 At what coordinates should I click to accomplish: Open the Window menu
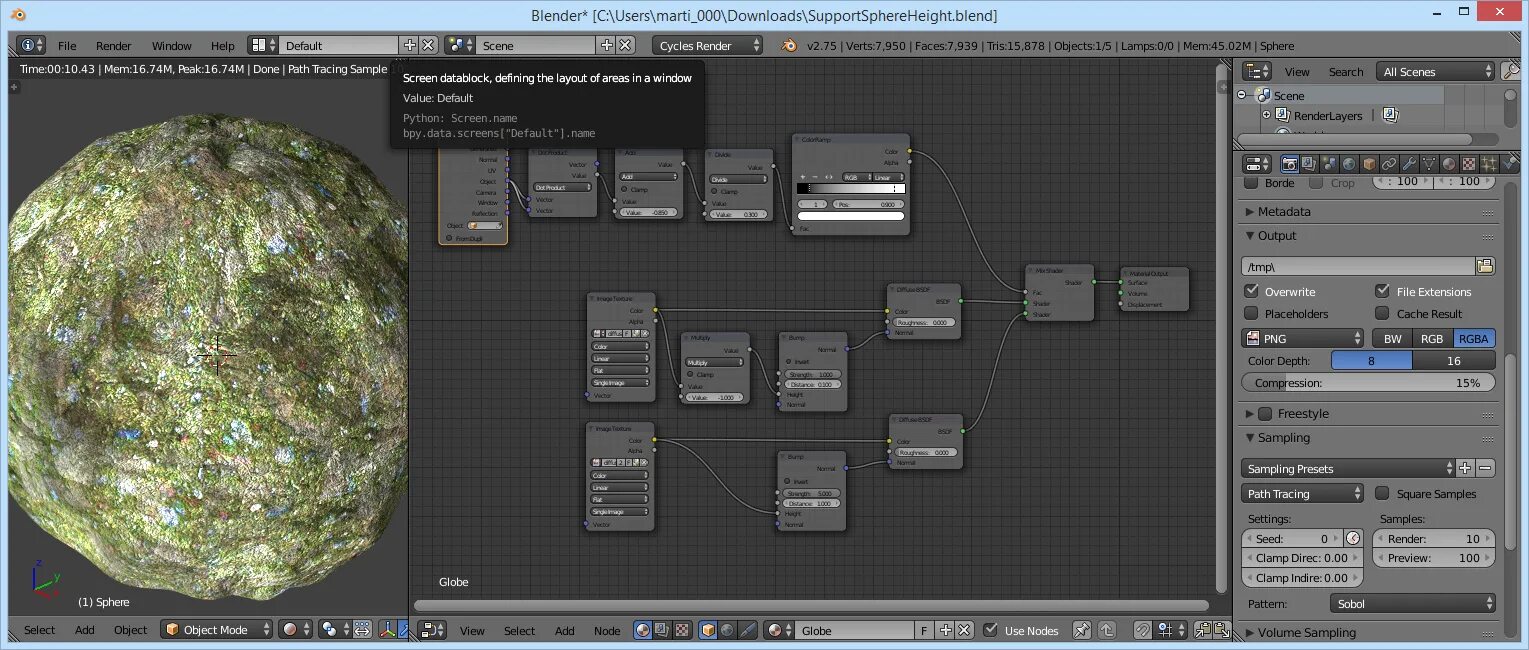[171, 45]
